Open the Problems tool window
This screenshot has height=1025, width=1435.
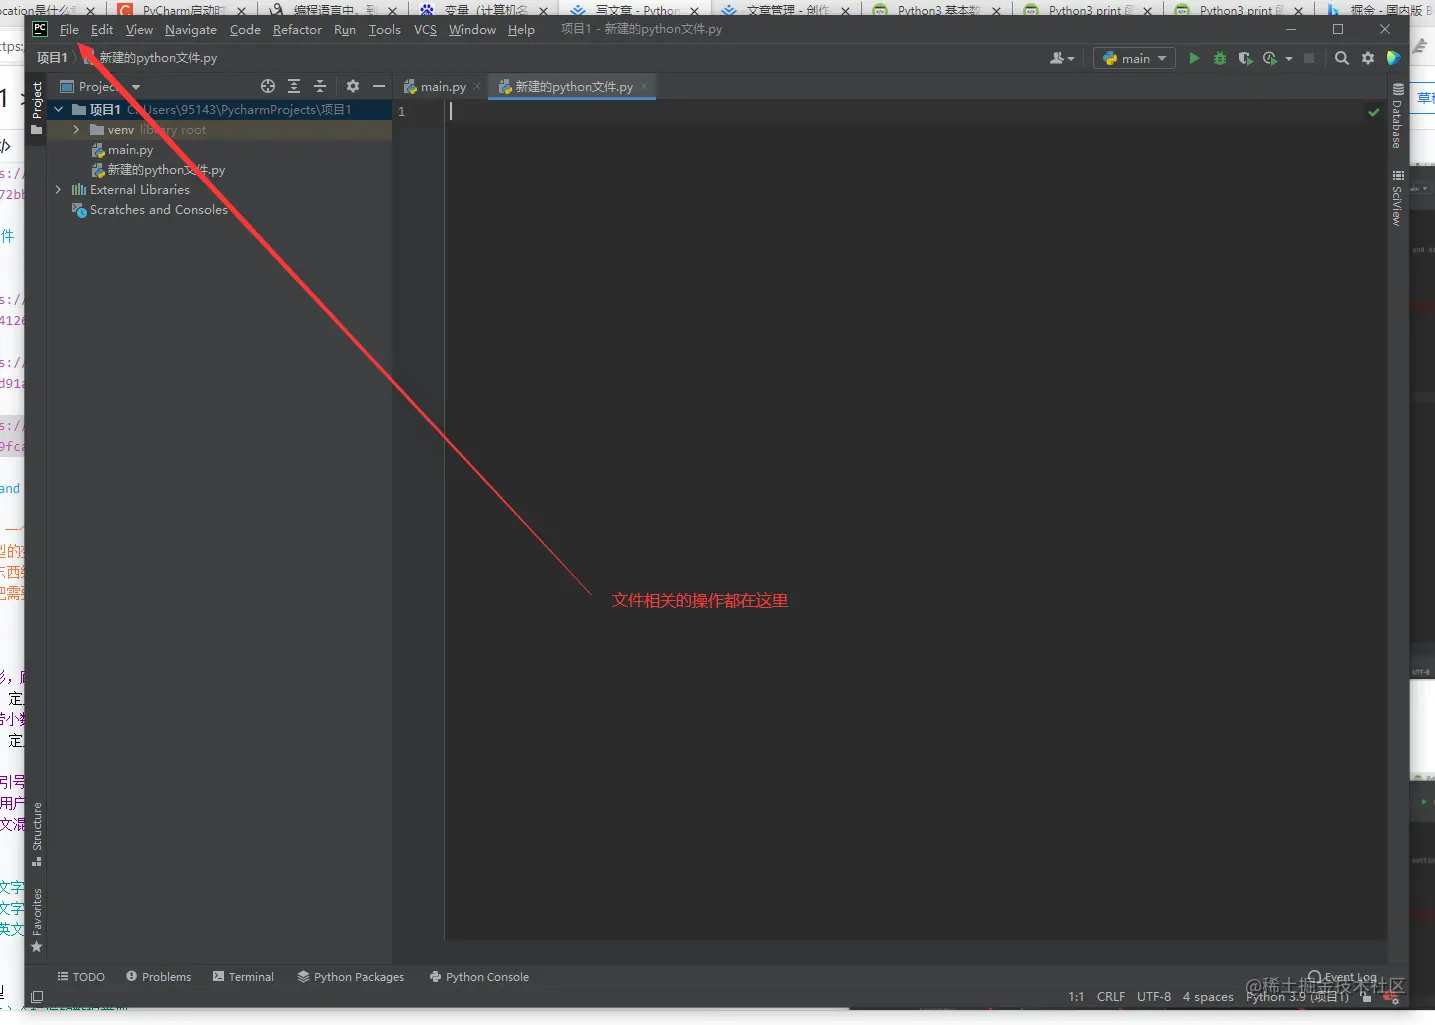(x=158, y=977)
